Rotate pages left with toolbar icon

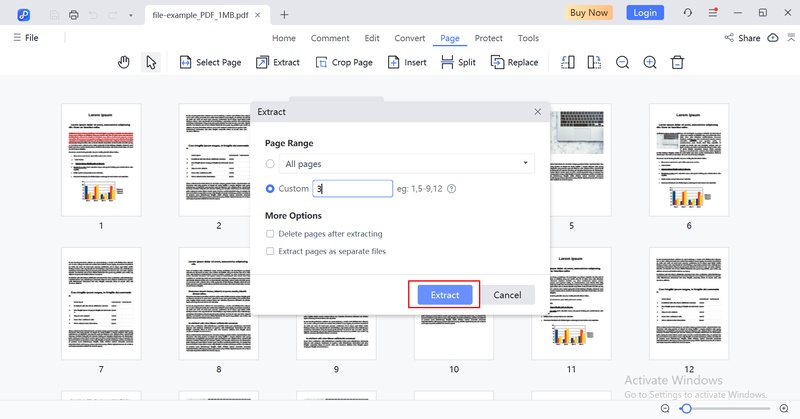567,62
